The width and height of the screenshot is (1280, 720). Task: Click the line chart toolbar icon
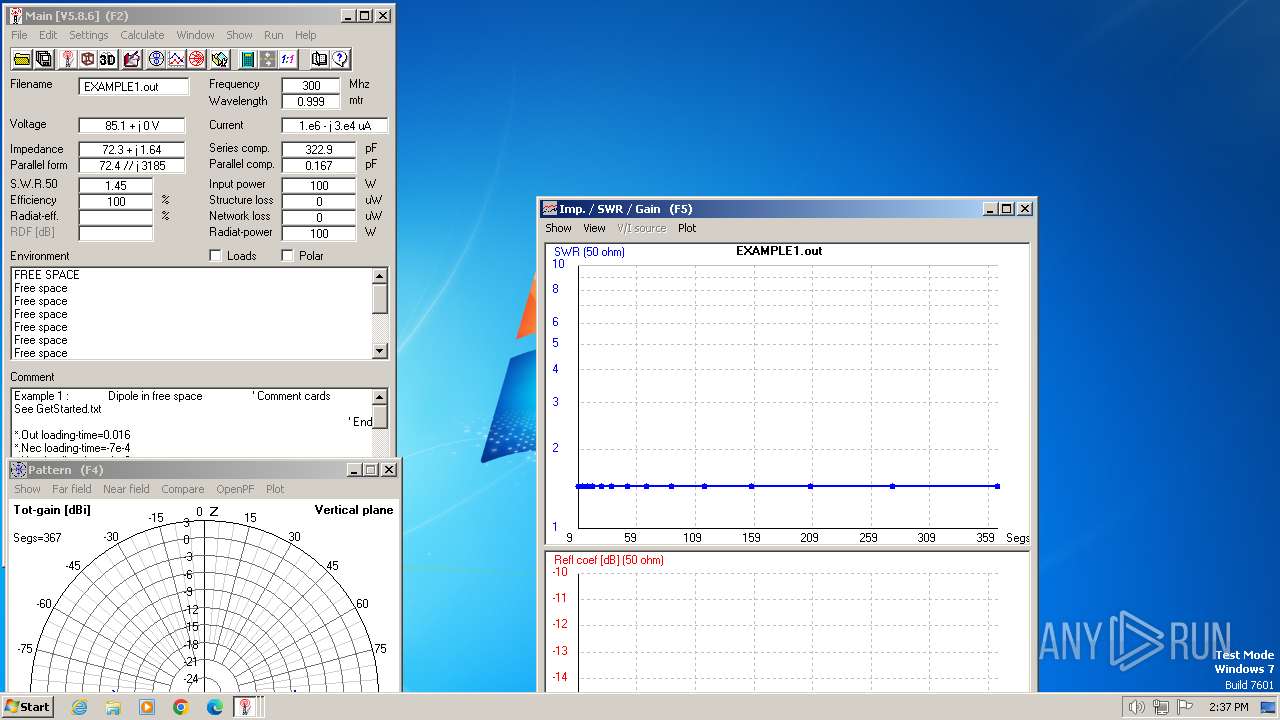pos(176,60)
